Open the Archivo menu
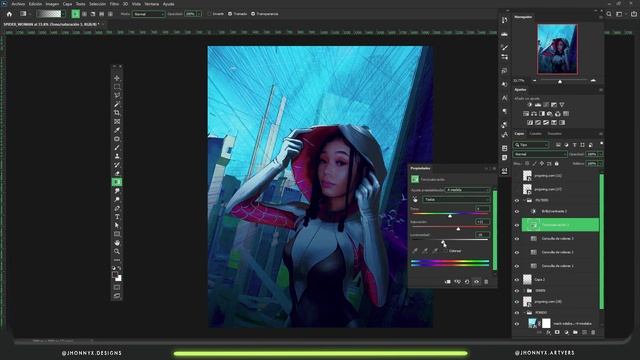The width and height of the screenshot is (640, 360). (x=18, y=4)
